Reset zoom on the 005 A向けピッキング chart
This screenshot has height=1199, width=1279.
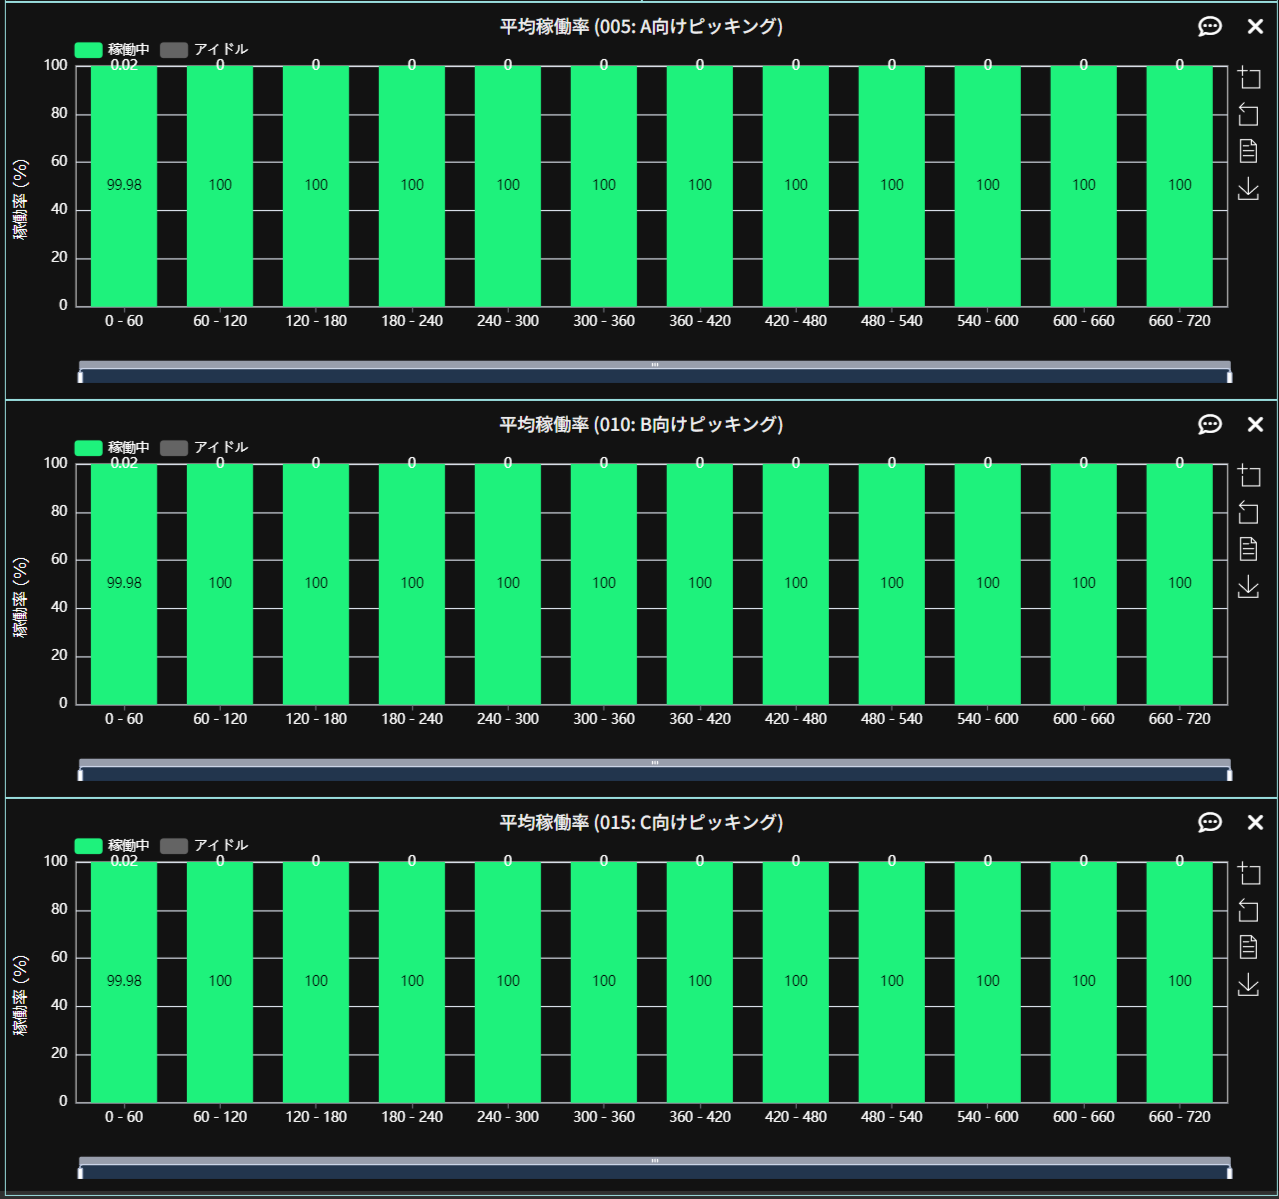click(x=1248, y=114)
